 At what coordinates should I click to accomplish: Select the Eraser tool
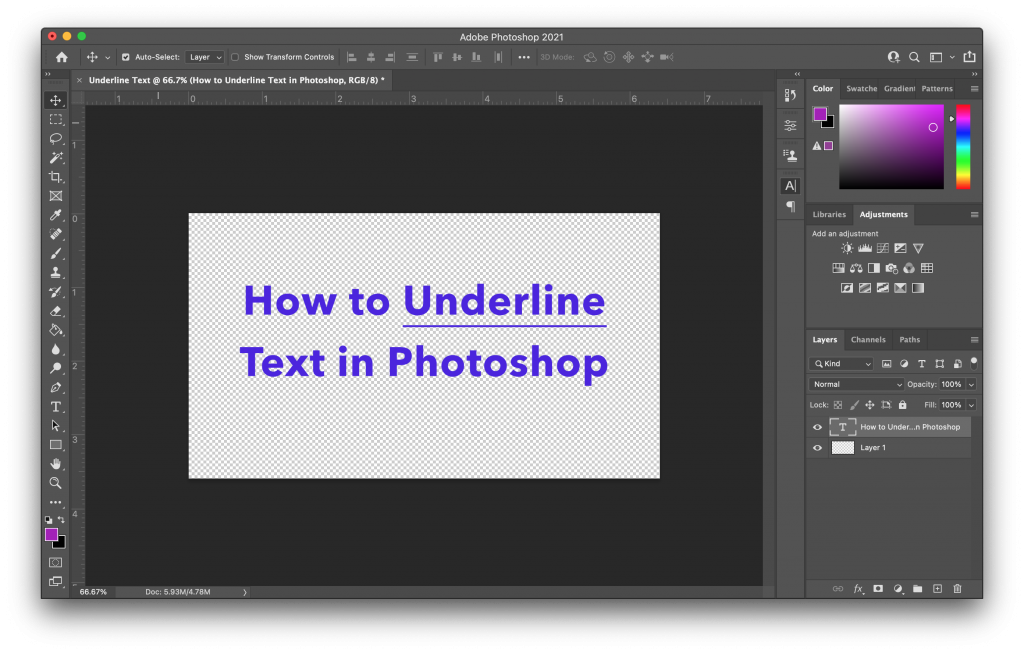(x=56, y=311)
